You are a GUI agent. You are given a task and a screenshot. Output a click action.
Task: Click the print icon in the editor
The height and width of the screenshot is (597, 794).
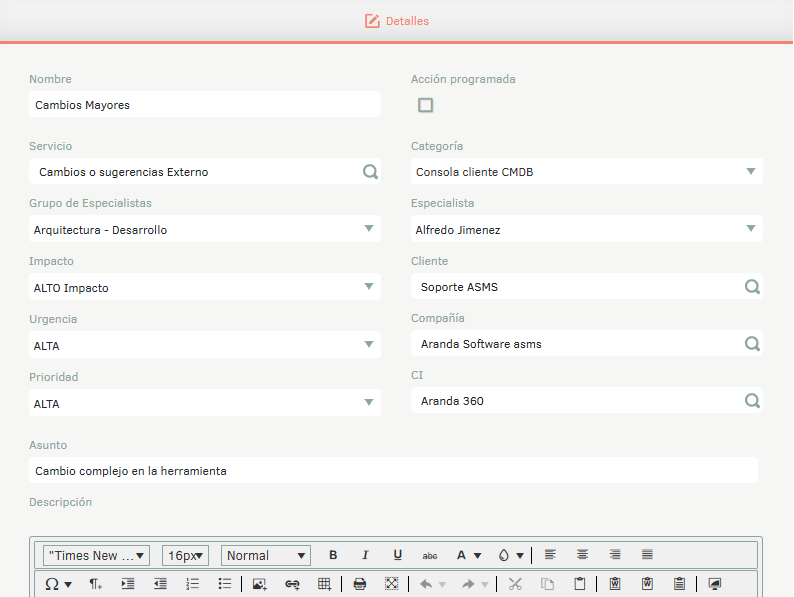(360, 584)
